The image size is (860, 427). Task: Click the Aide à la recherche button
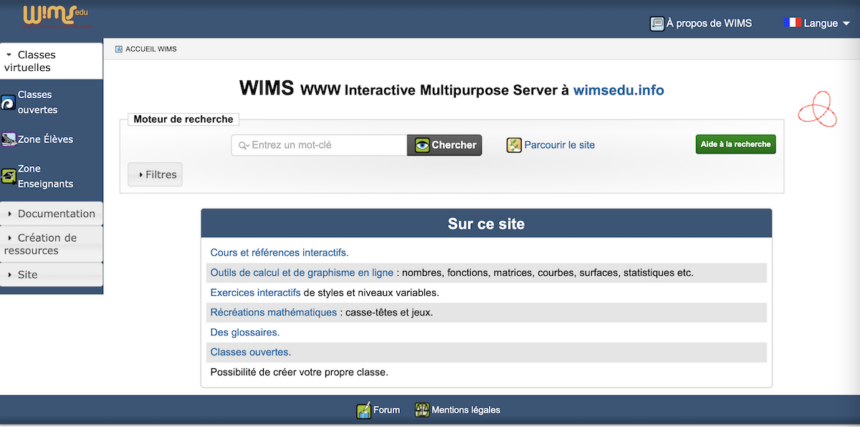(735, 144)
